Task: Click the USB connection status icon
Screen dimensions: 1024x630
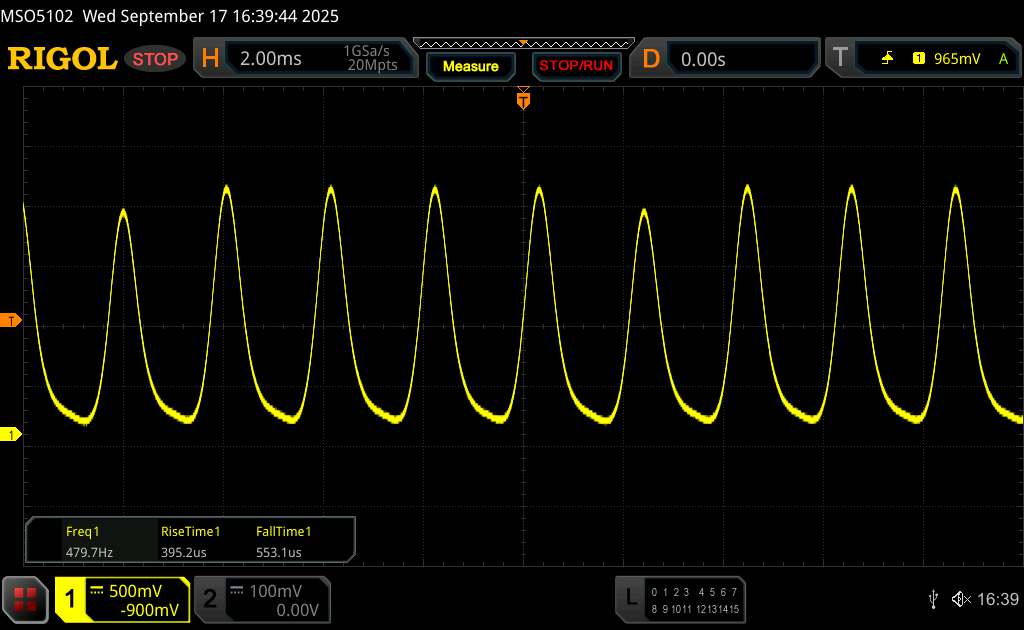Action: [x=933, y=598]
